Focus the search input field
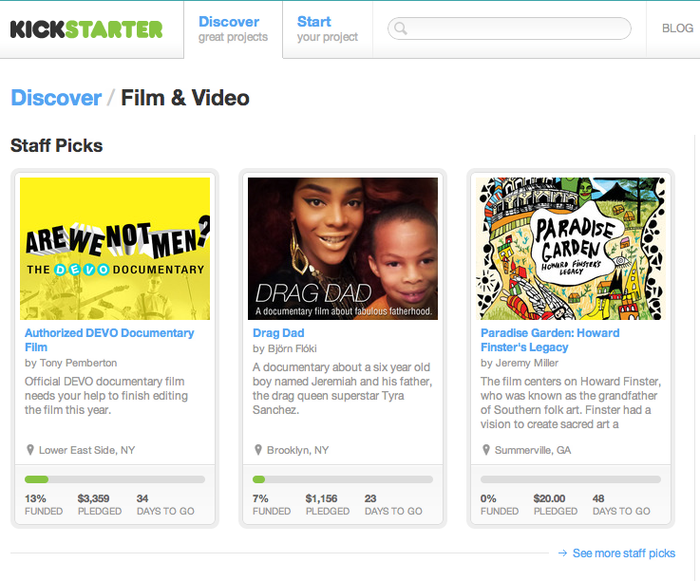The height and width of the screenshot is (581, 700). click(x=509, y=29)
